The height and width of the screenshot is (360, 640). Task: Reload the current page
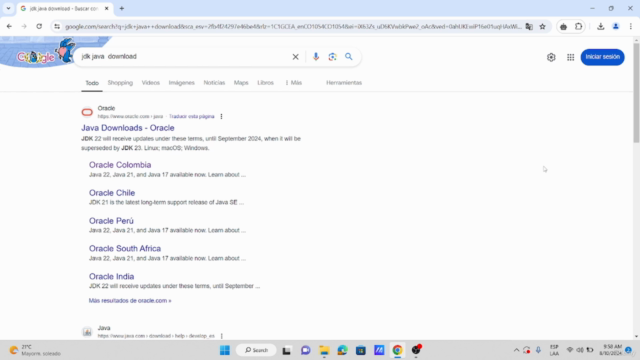tap(39, 27)
